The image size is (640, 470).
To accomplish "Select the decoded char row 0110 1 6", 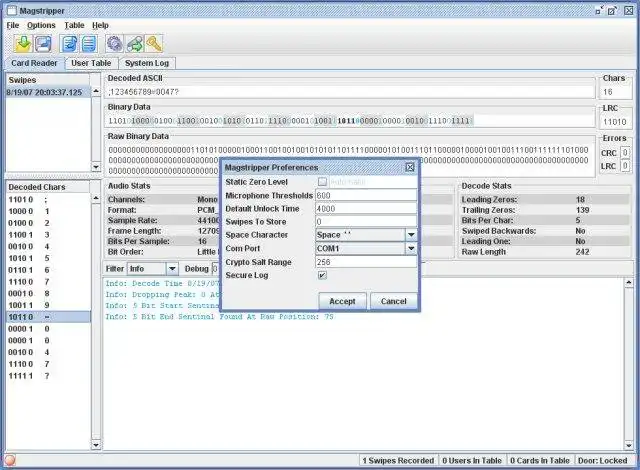I will pos(48,270).
